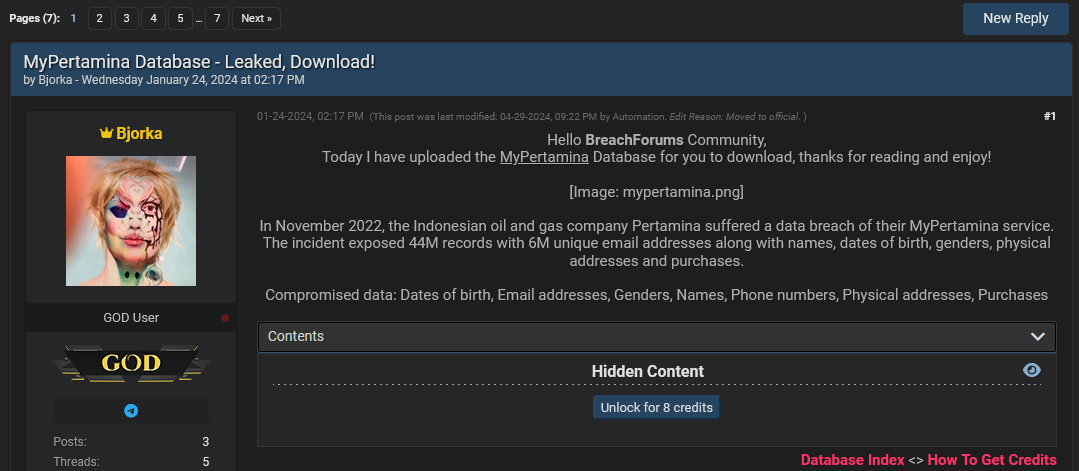Click the GOD rank badge

pyautogui.click(x=131, y=363)
